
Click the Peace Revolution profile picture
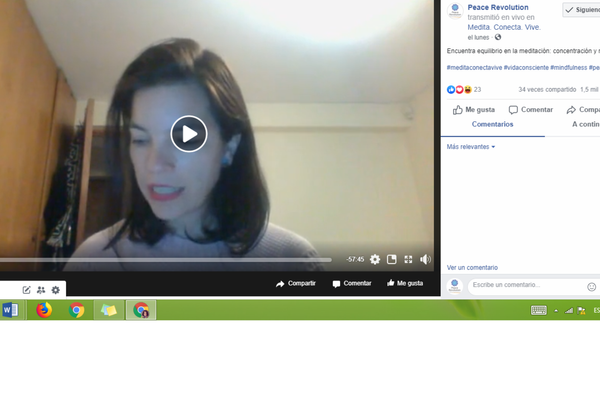455,11
